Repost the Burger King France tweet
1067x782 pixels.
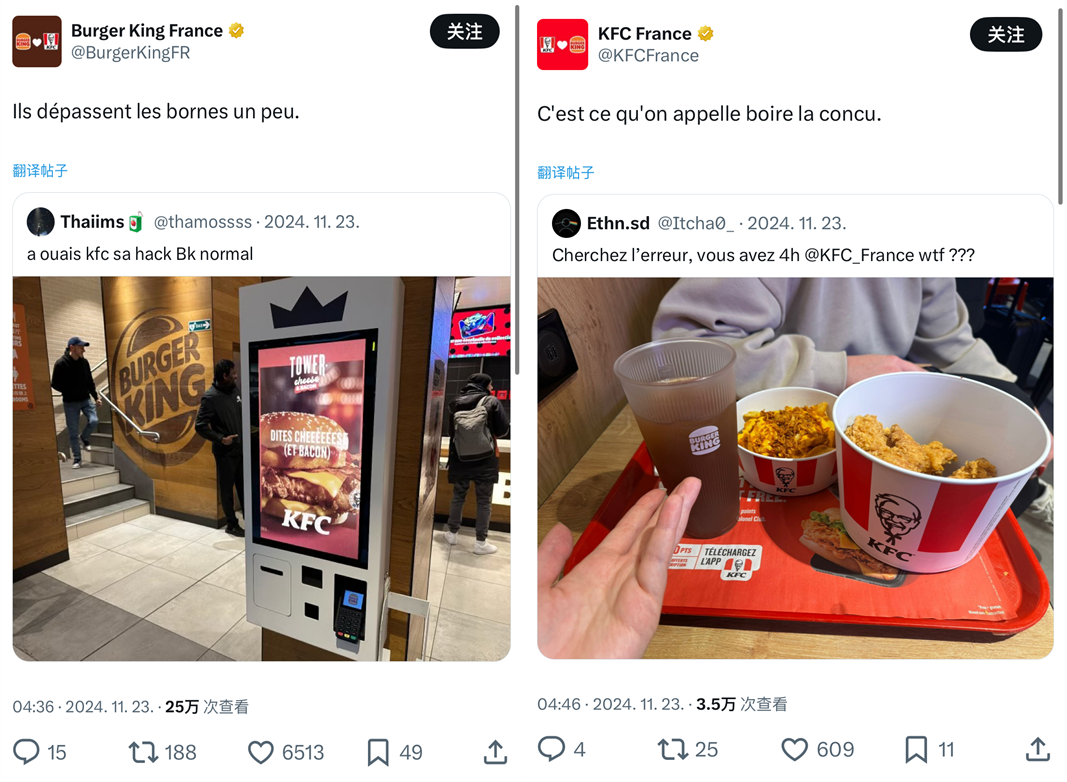click(143, 752)
